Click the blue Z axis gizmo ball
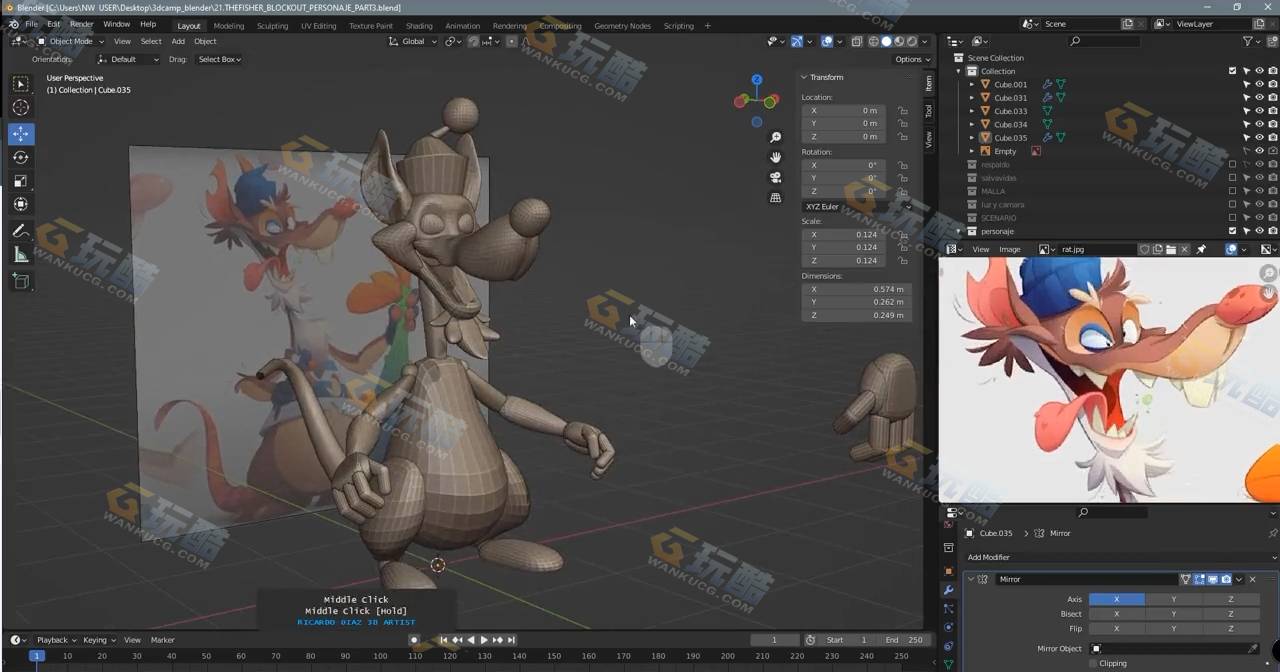The width and height of the screenshot is (1280, 672). 757,79
